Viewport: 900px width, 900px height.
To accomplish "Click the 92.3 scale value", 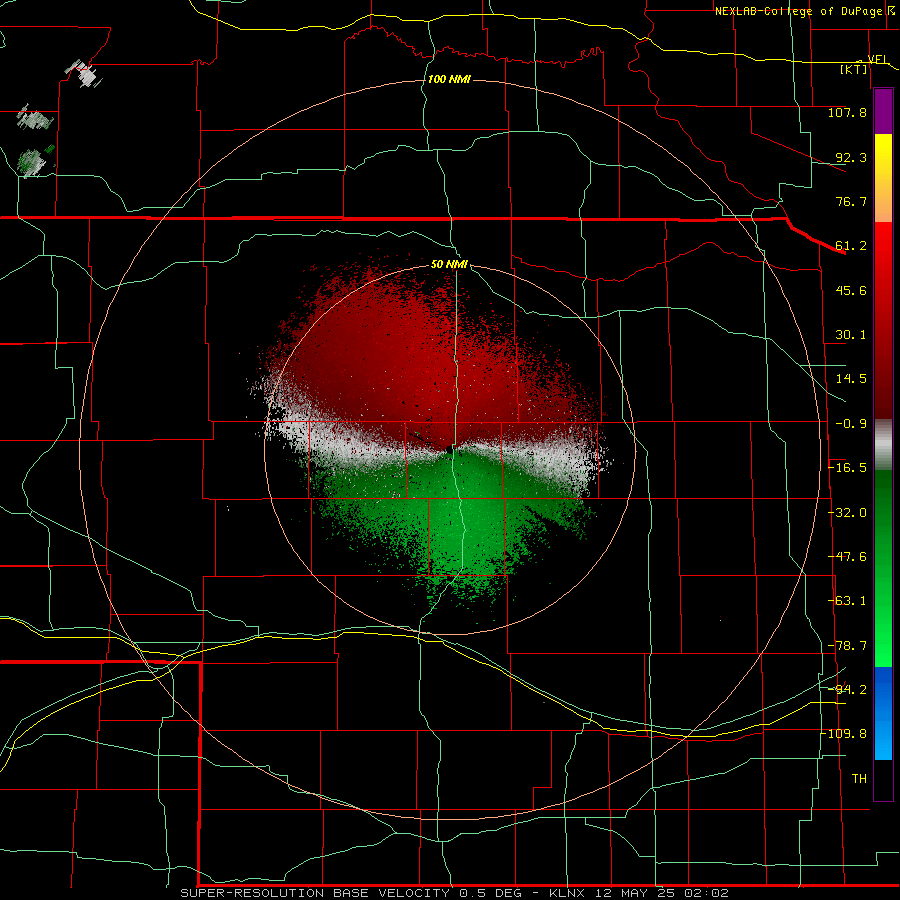I will 851,157.
